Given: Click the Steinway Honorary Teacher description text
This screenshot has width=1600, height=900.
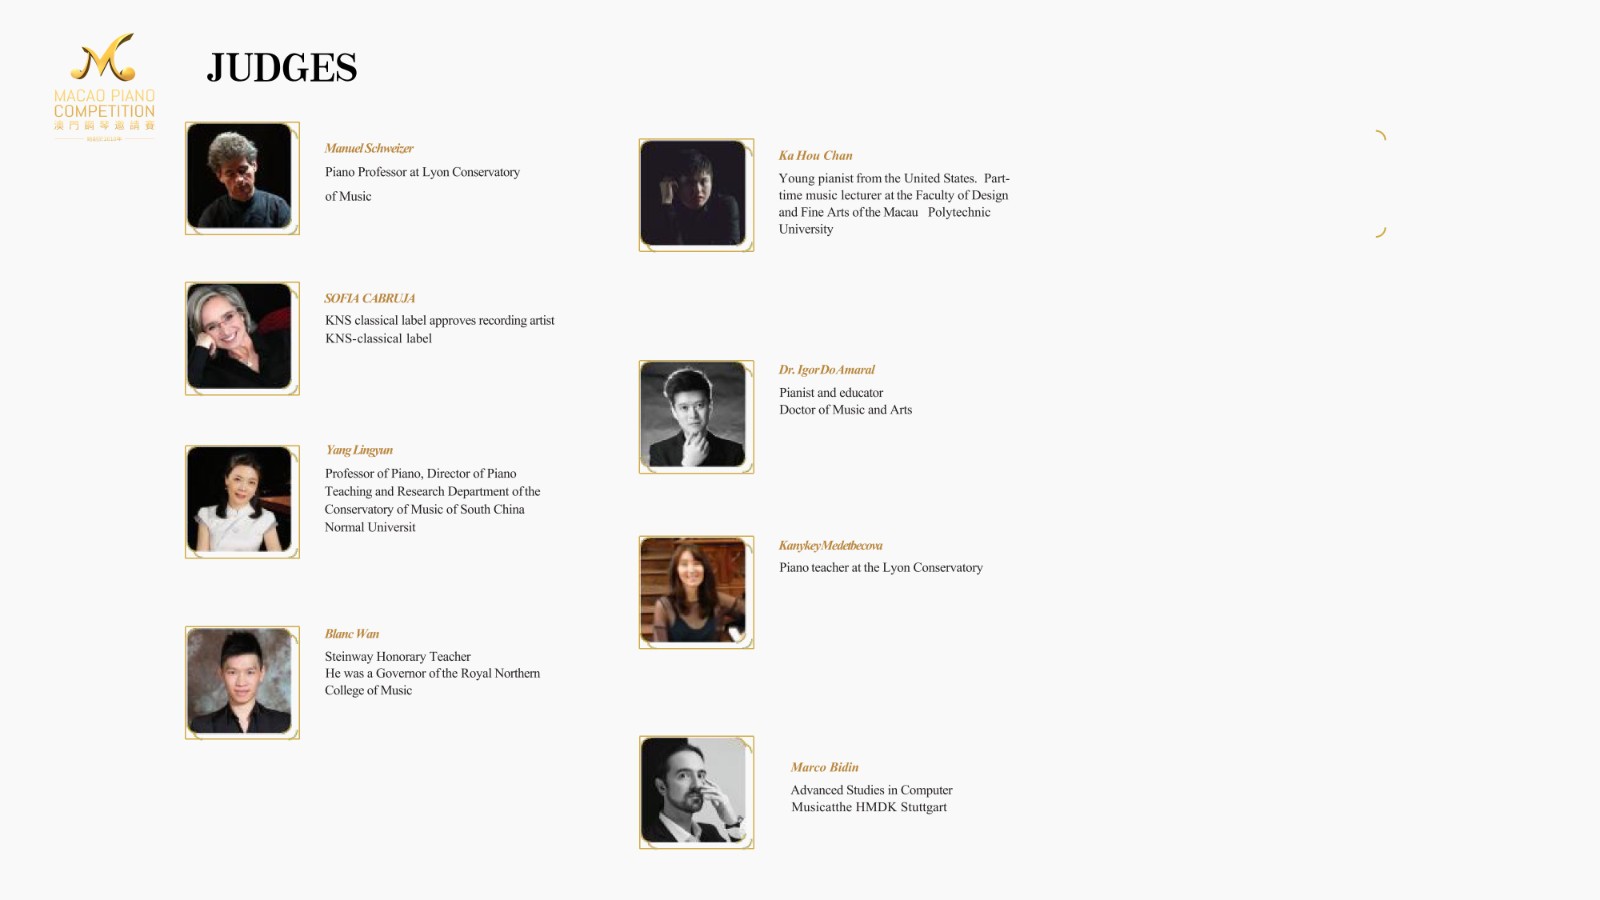Looking at the screenshot, I should click(x=397, y=657).
